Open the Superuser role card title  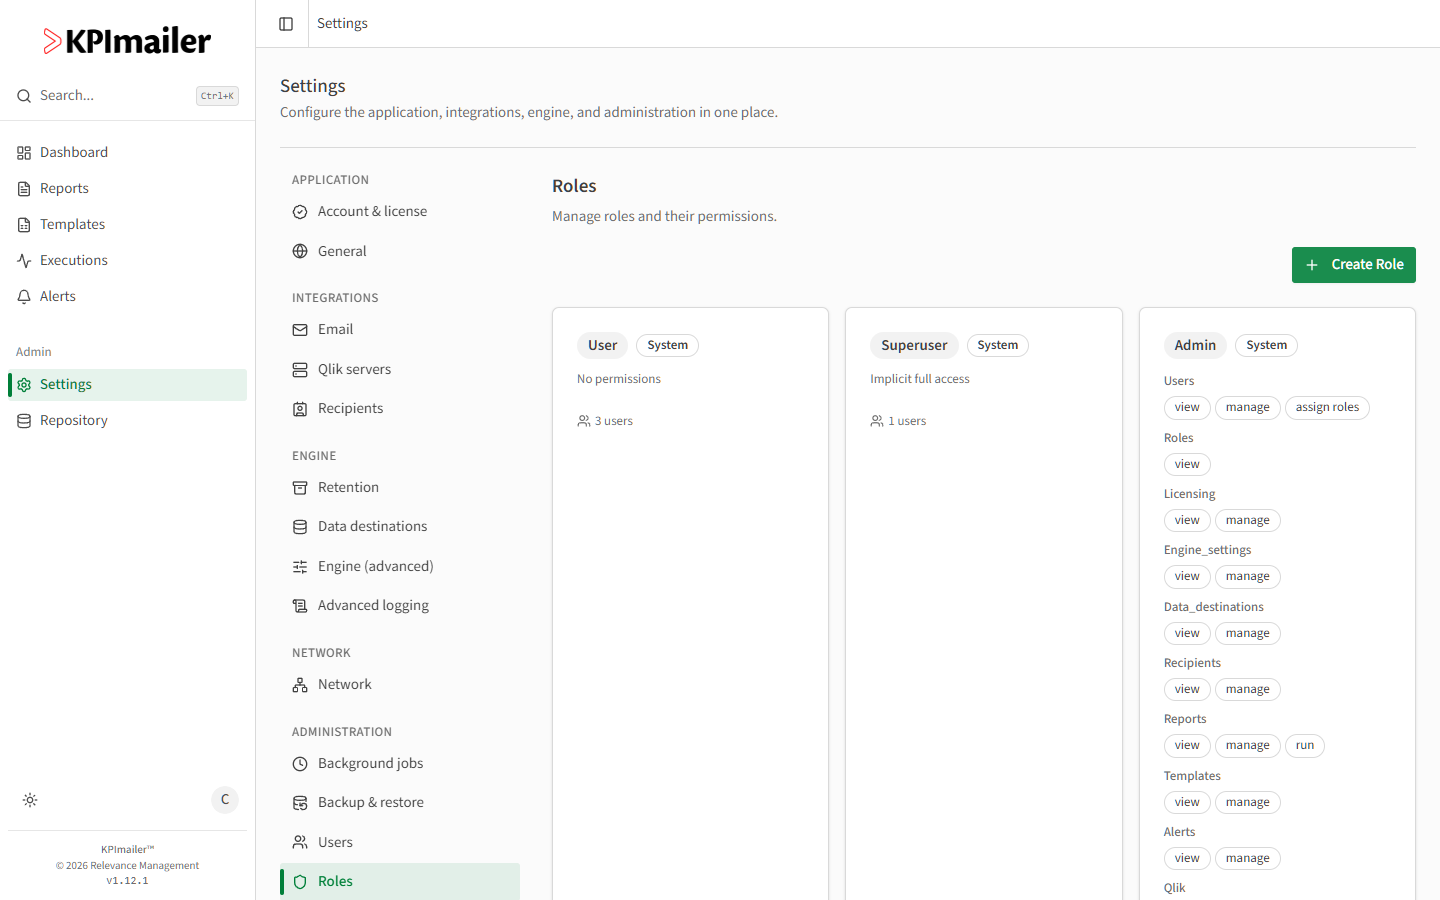[914, 345]
